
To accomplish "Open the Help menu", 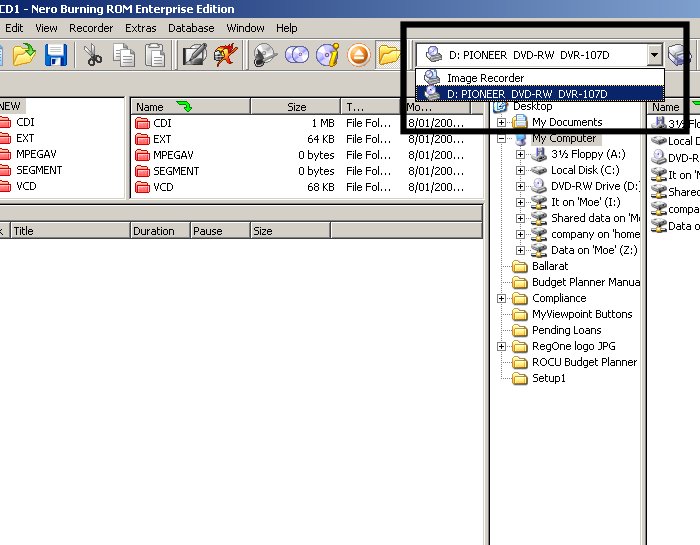I will [287, 28].
